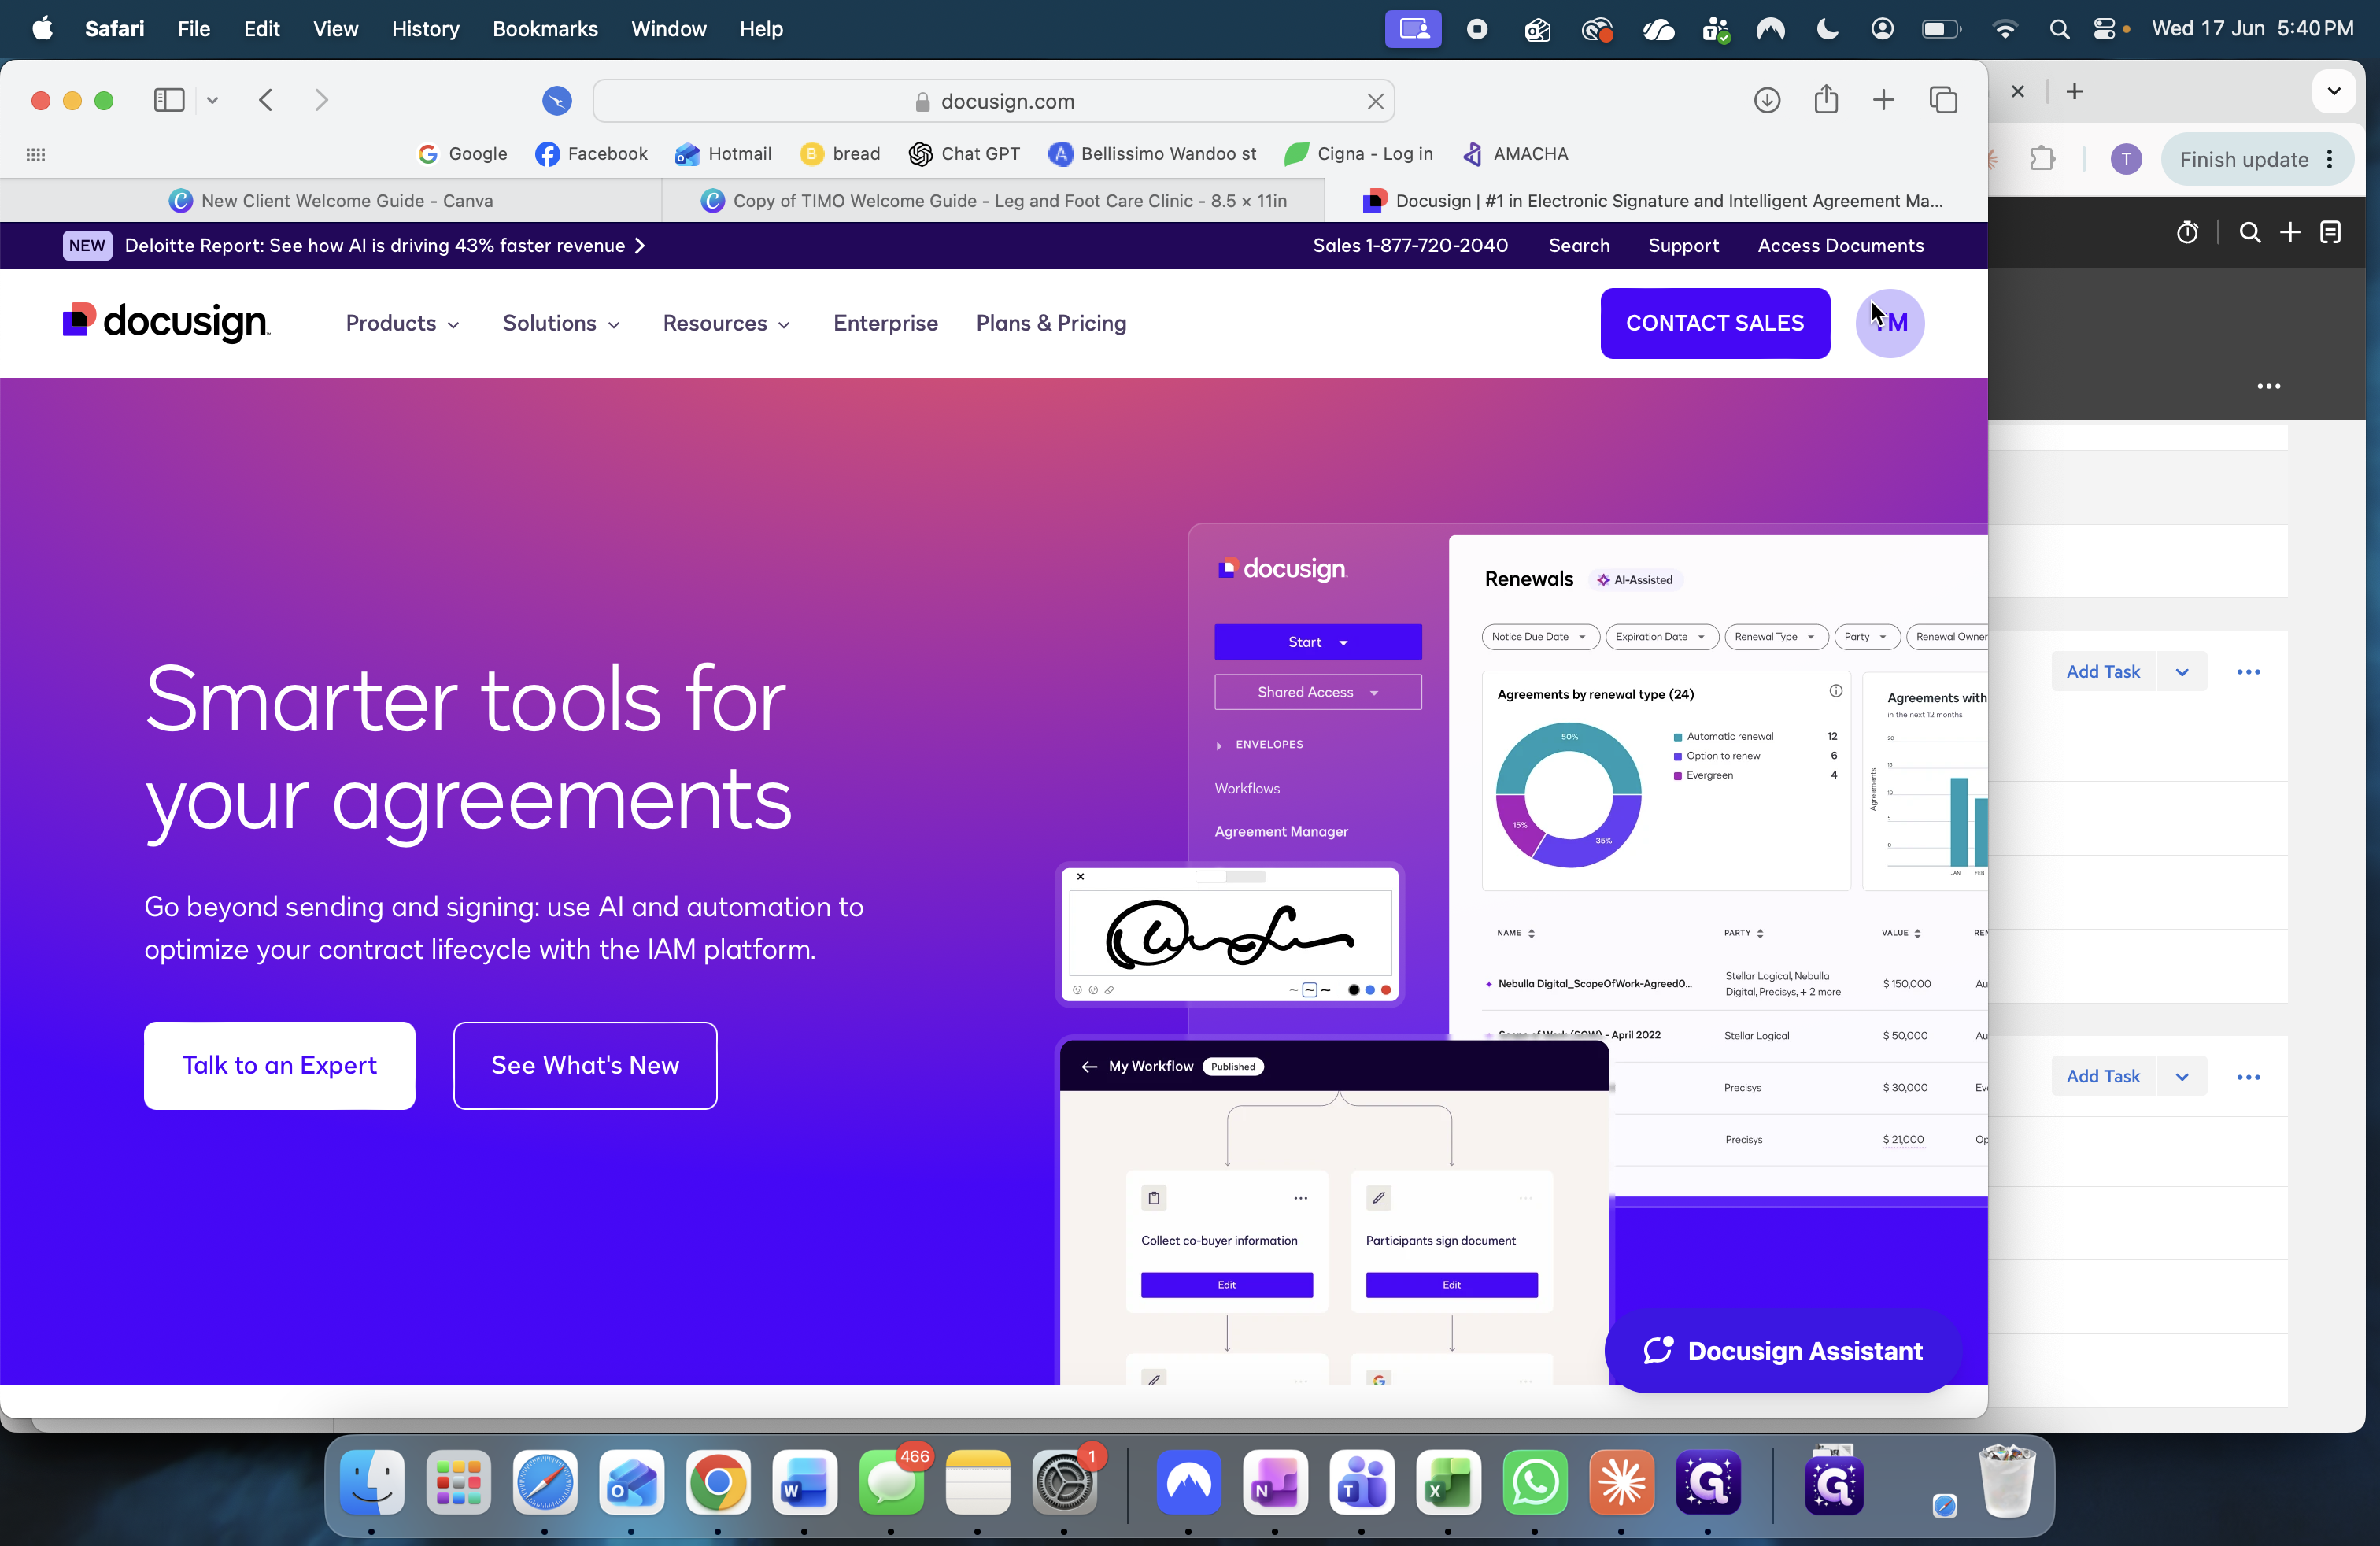Open the Safari share sheet
Screen dimensions: 2380x1546
pos(1826,99)
